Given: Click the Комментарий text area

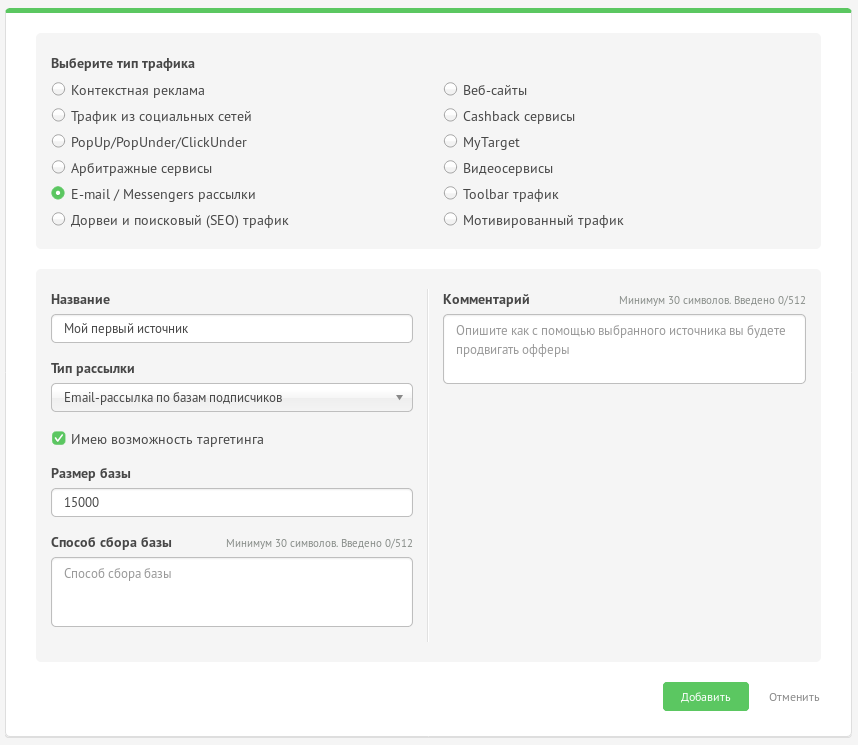Looking at the screenshot, I should click(624, 349).
